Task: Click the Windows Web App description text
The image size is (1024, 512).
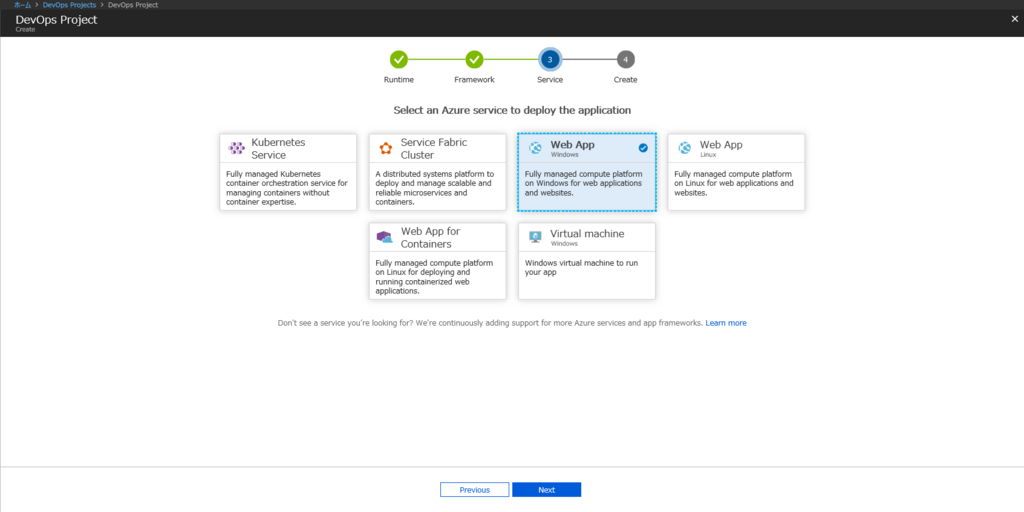Action: tap(584, 183)
